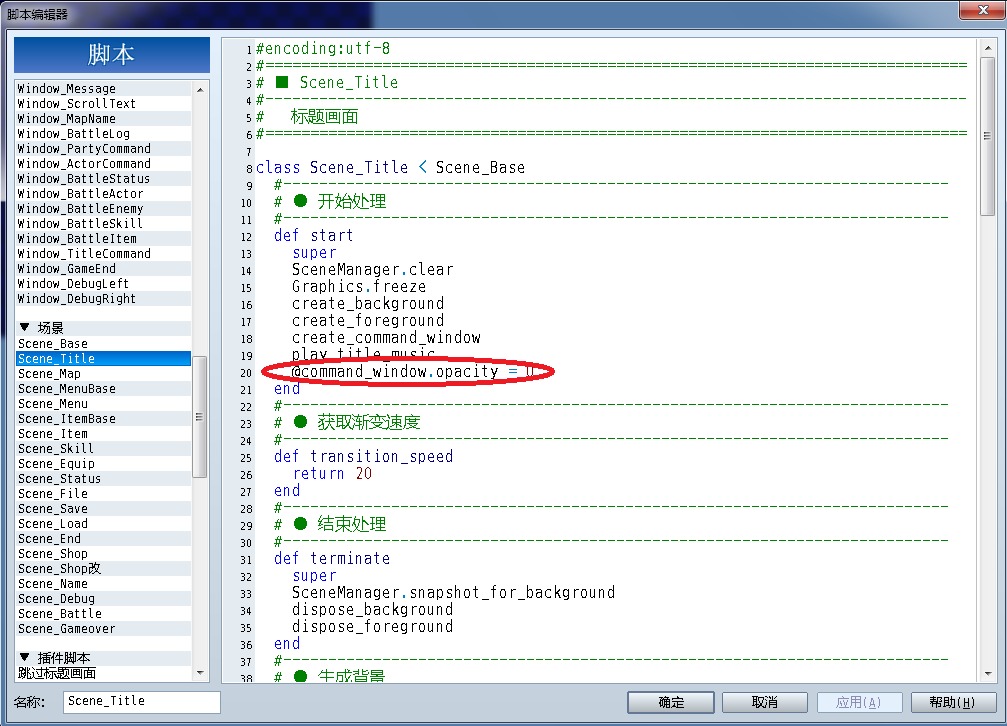Select Scene_Base script
This screenshot has width=1007, height=726.
pos(103,343)
